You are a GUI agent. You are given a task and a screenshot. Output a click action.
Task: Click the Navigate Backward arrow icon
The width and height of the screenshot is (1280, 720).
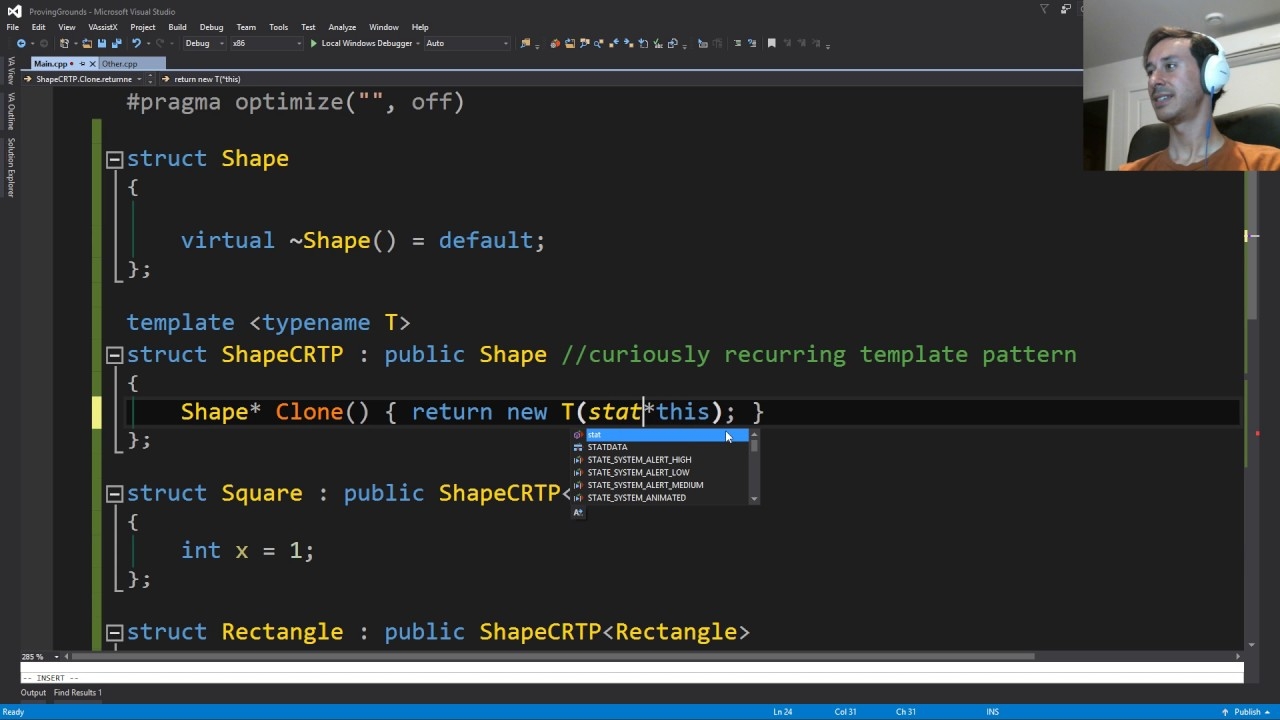pyautogui.click(x=21, y=43)
